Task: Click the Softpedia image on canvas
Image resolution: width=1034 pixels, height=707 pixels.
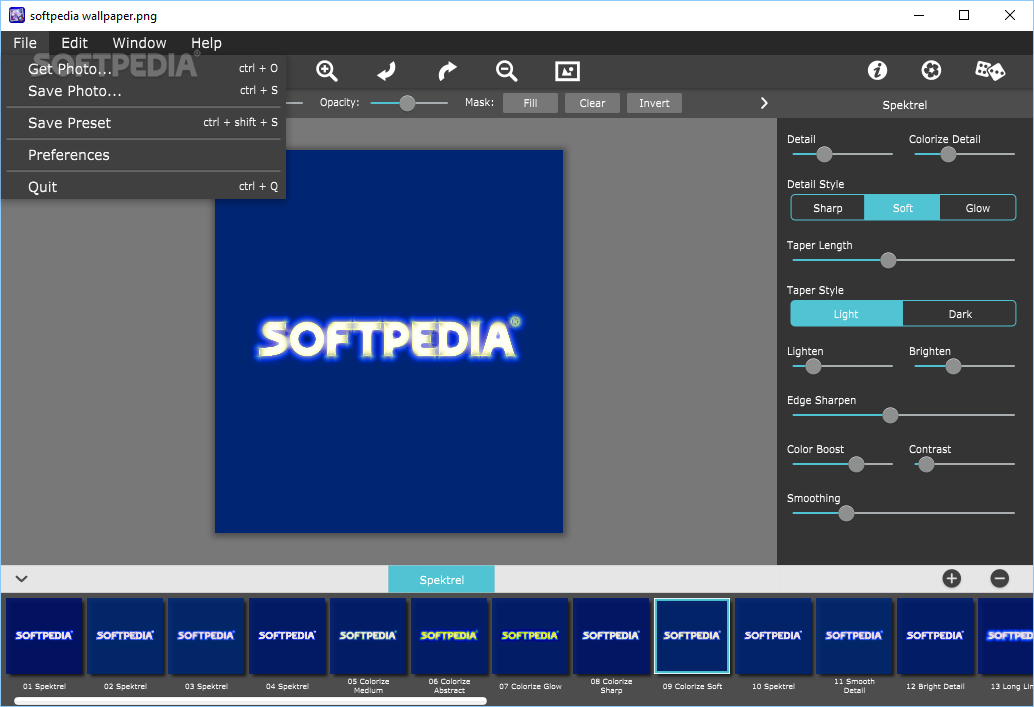Action: click(389, 341)
